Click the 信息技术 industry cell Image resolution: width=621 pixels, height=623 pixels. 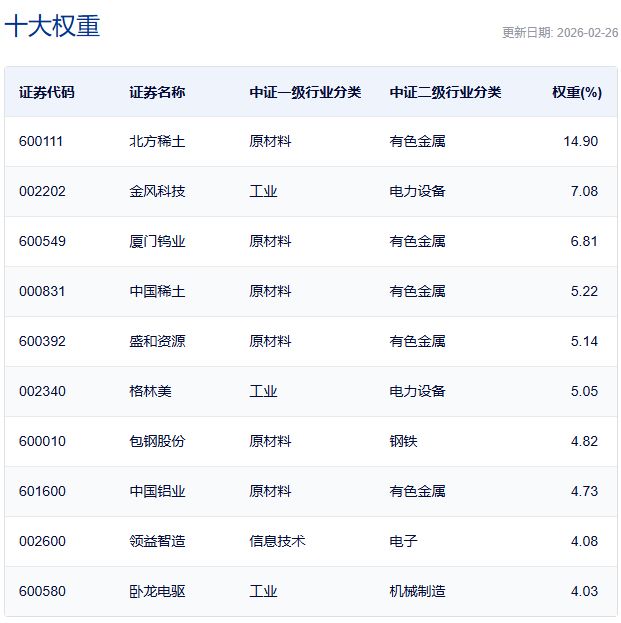pos(277,541)
